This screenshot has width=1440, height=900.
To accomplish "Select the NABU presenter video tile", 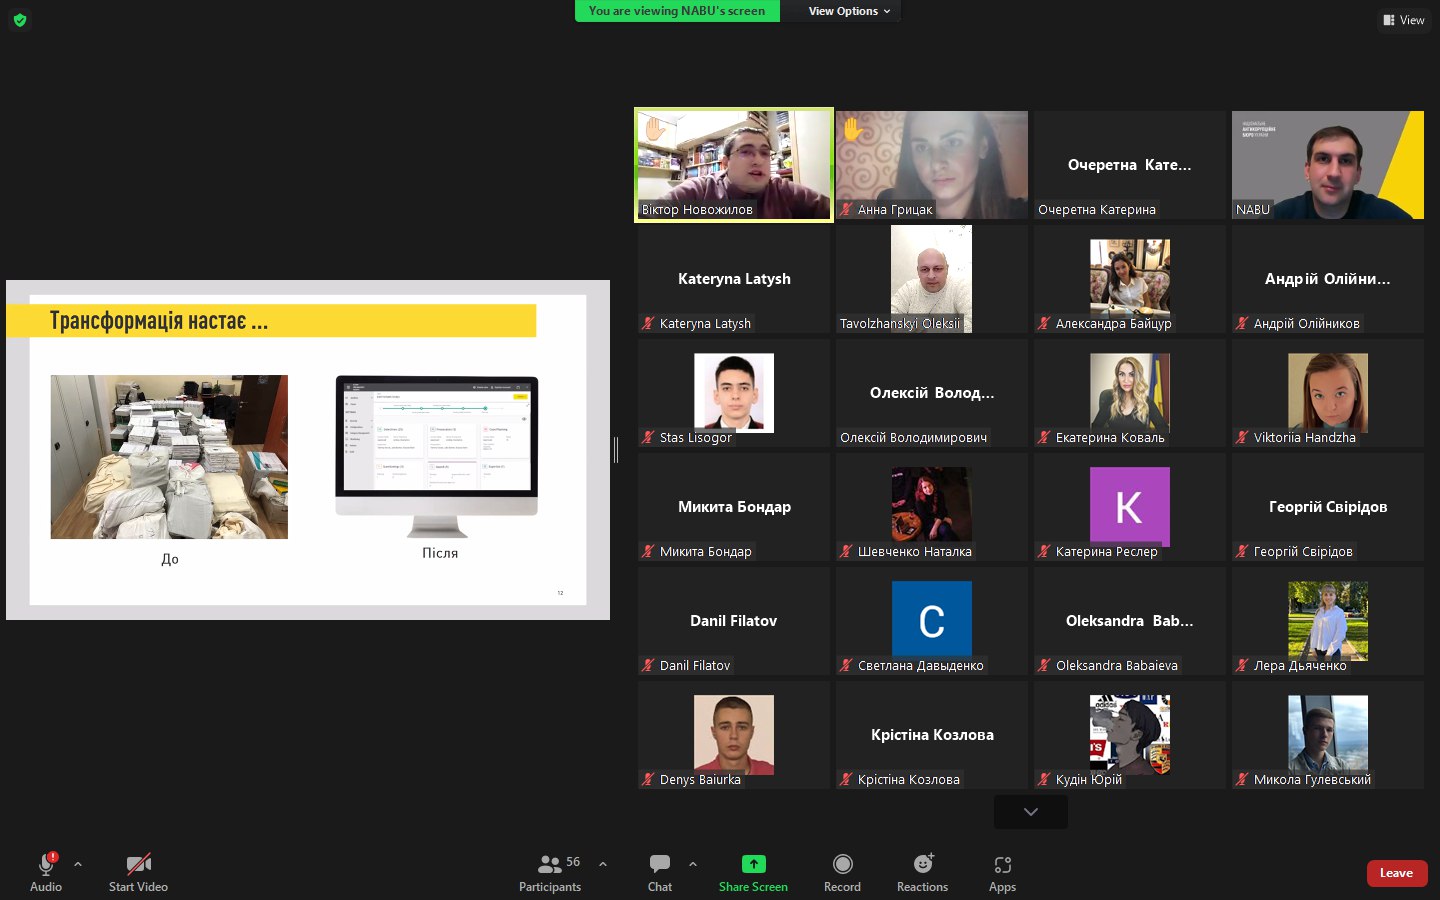I will point(1327,165).
